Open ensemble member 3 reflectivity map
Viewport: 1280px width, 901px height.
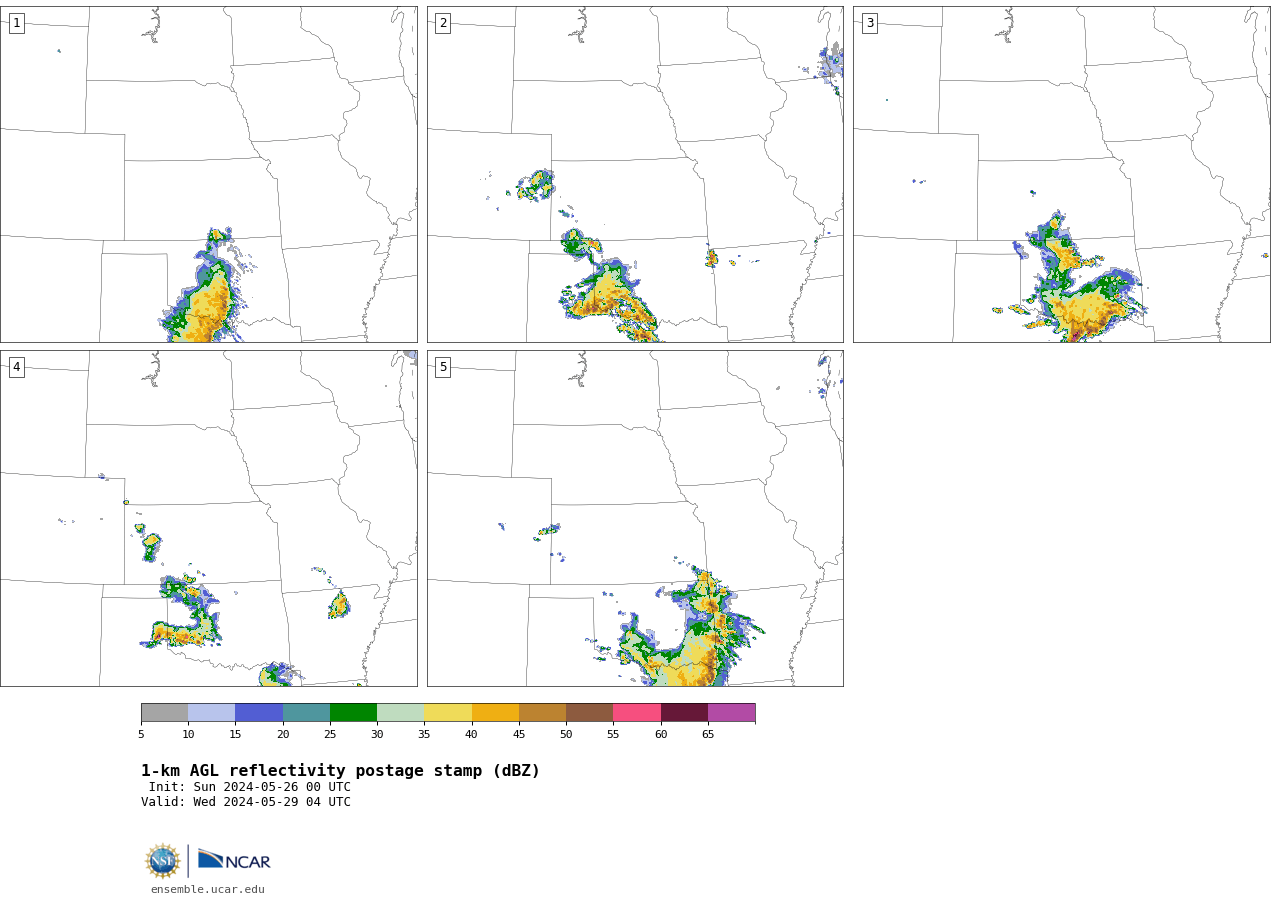pos(1062,175)
